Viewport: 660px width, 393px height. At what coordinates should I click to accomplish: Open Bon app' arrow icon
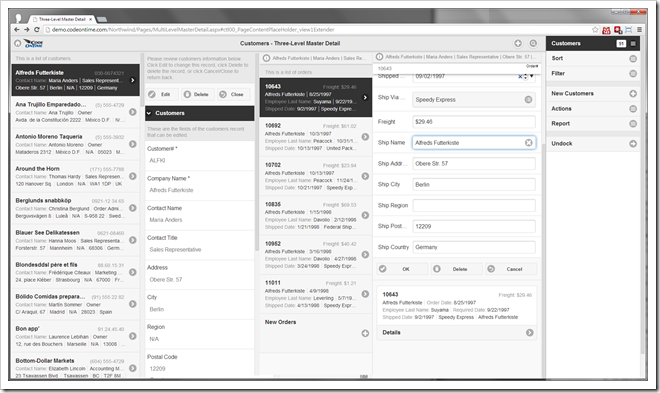point(133,336)
